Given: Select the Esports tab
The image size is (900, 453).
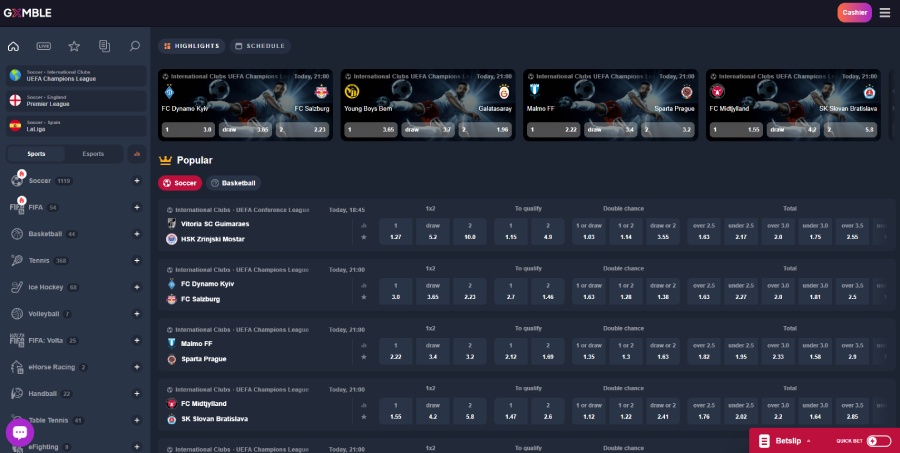Looking at the screenshot, I should [93, 154].
